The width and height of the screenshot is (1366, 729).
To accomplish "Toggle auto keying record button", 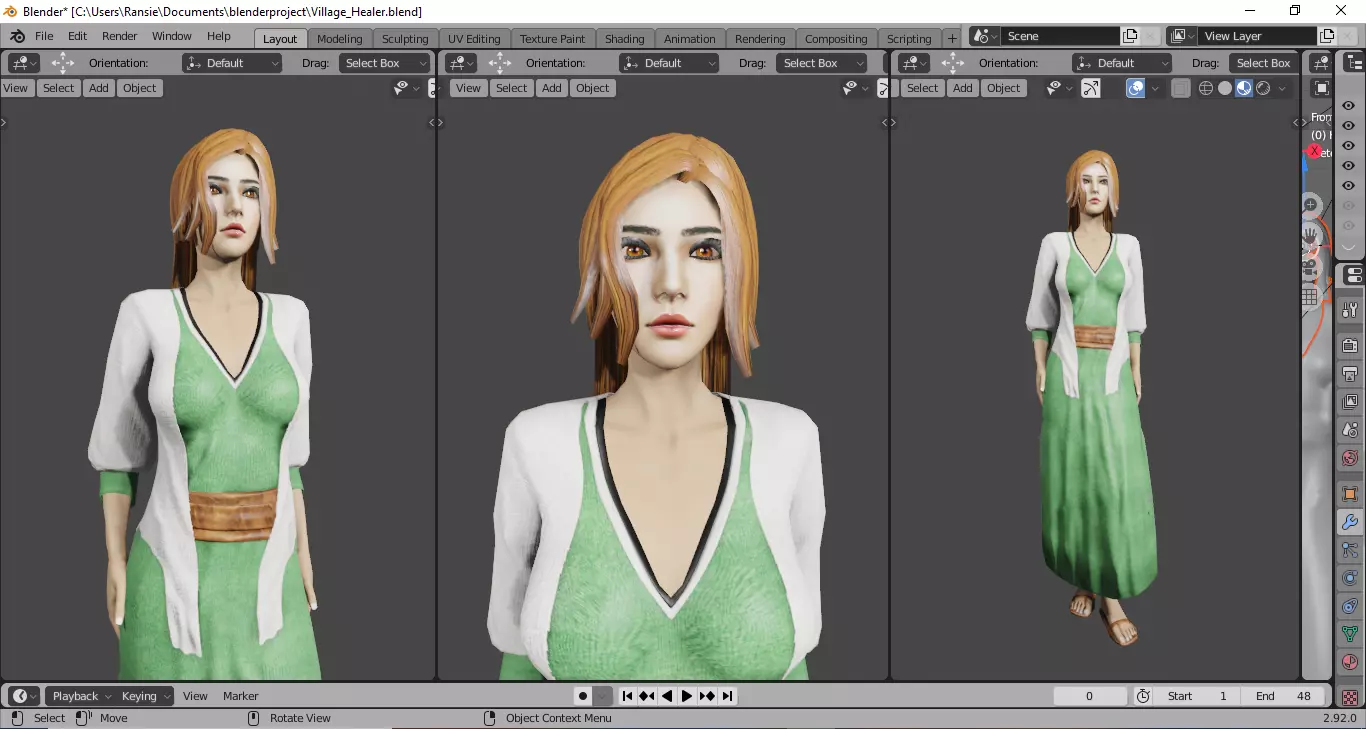I will pos(583,696).
